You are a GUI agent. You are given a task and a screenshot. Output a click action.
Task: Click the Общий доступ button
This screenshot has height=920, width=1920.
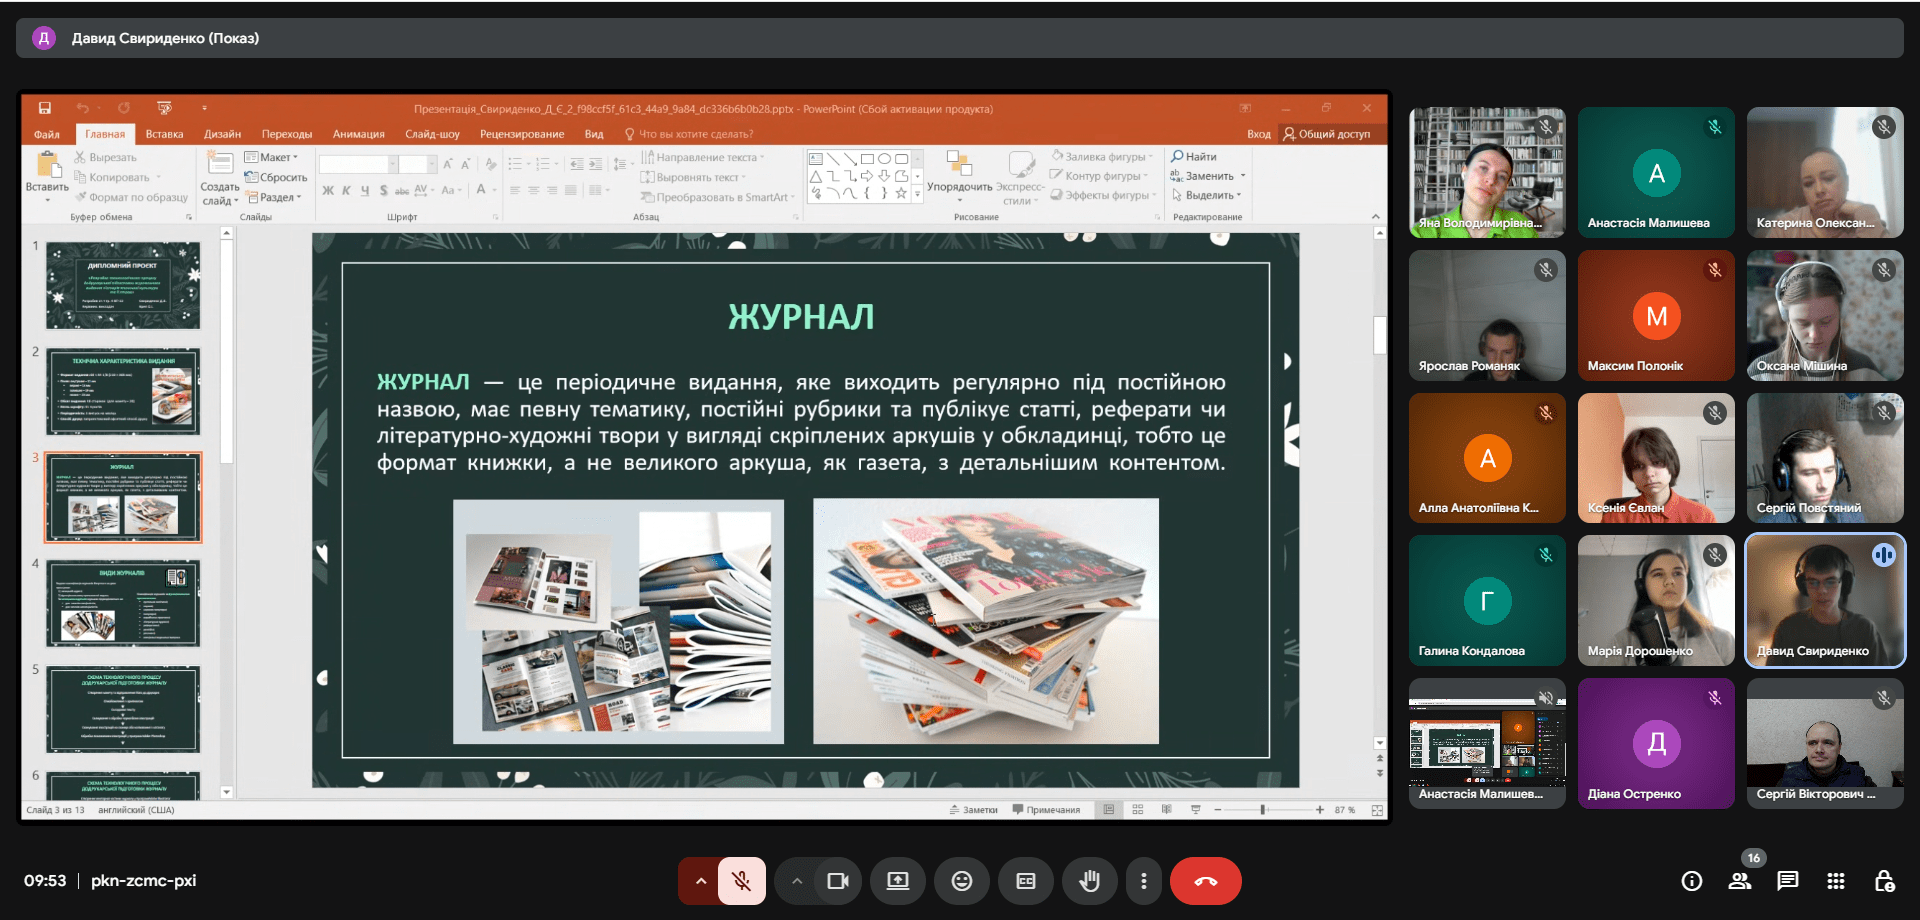click(1327, 134)
